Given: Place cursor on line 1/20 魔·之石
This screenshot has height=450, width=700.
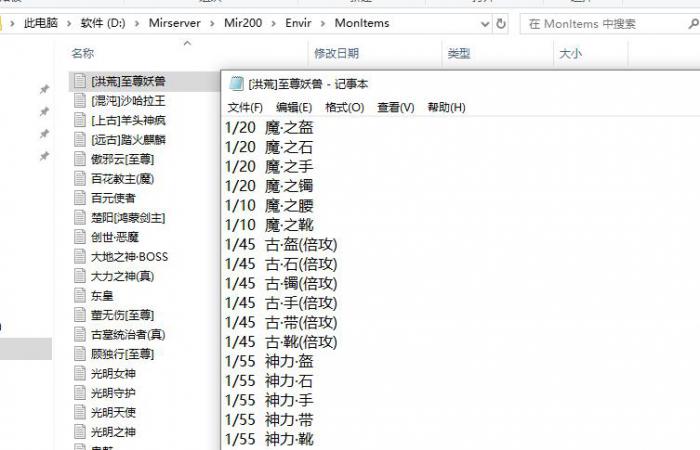Looking at the screenshot, I should pos(269,147).
